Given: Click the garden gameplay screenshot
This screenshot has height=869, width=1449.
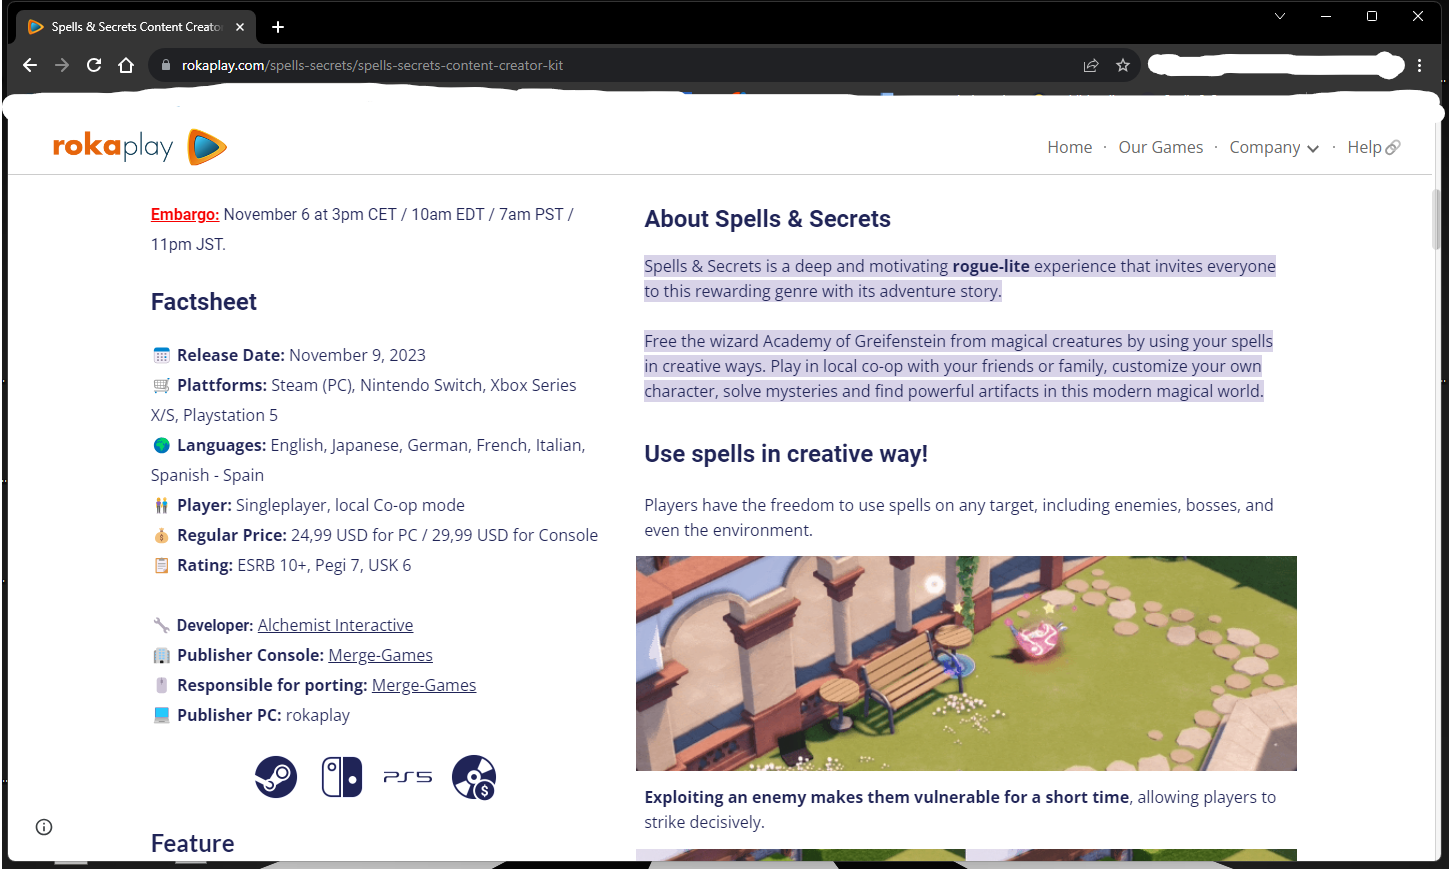Looking at the screenshot, I should coord(966,663).
